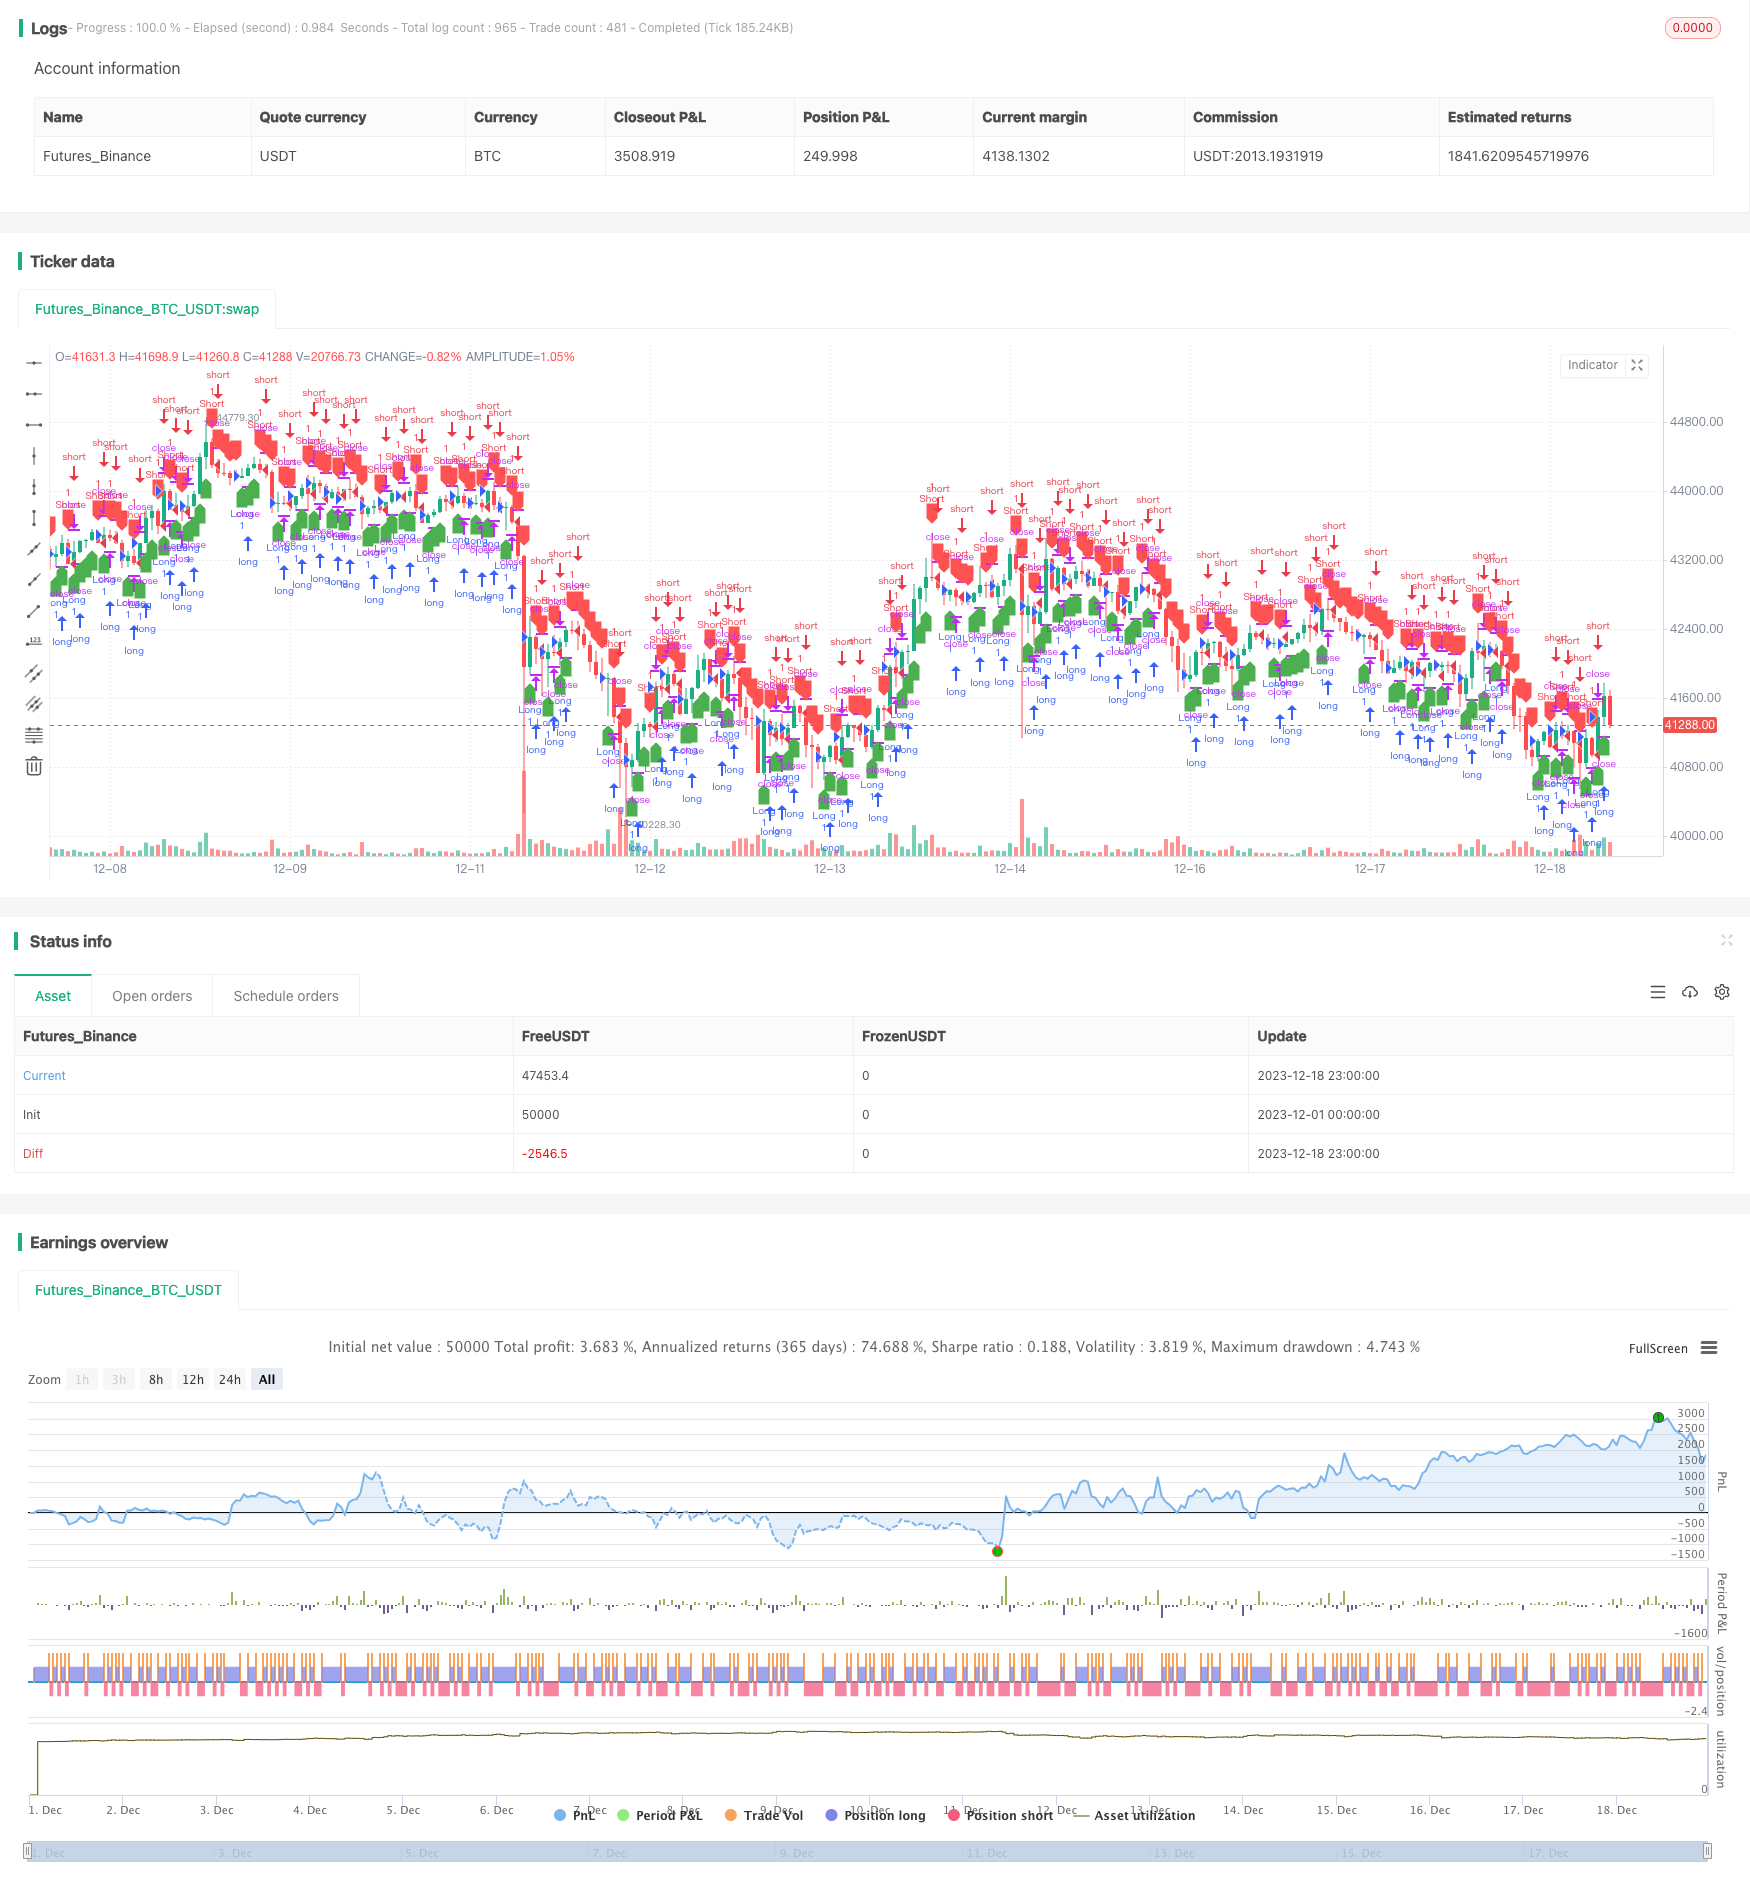Screen dimensions: 1750x1891
Task: Toggle Trade Vol series in legend
Action: pyautogui.click(x=763, y=1815)
